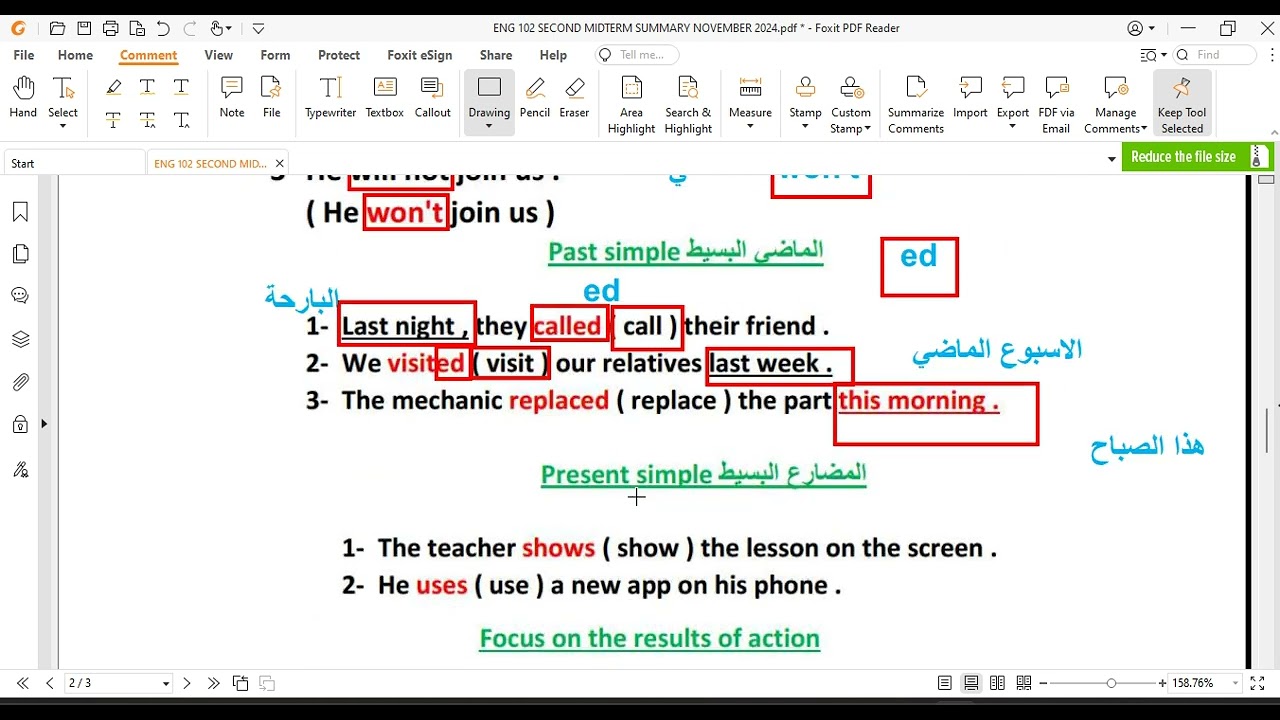
Task: Select the Callout tool
Action: point(433,97)
